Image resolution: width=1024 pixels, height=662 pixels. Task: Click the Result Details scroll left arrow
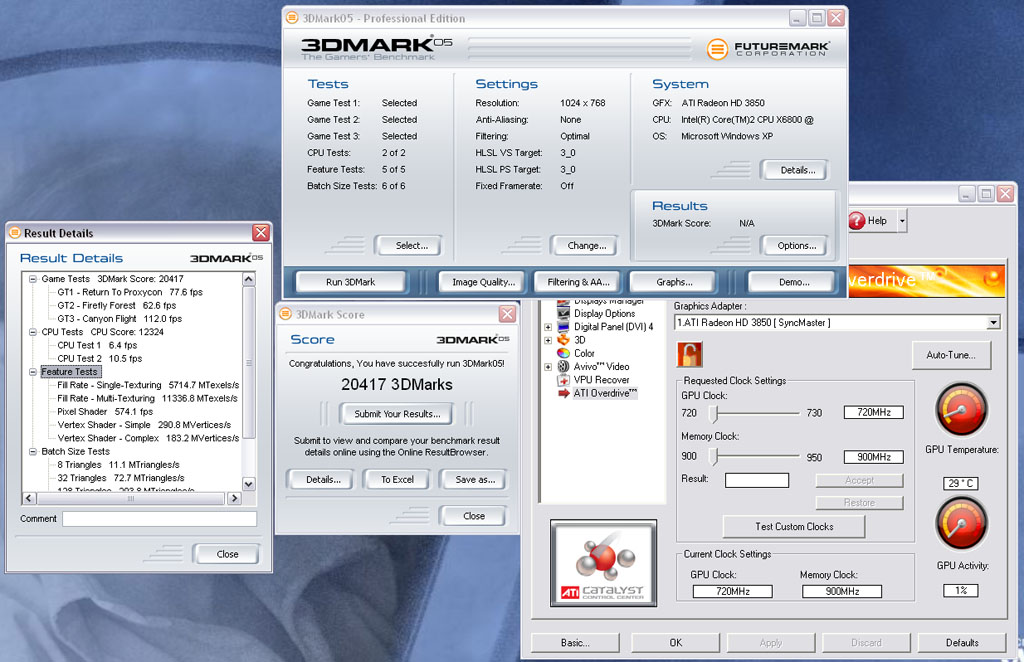29,498
